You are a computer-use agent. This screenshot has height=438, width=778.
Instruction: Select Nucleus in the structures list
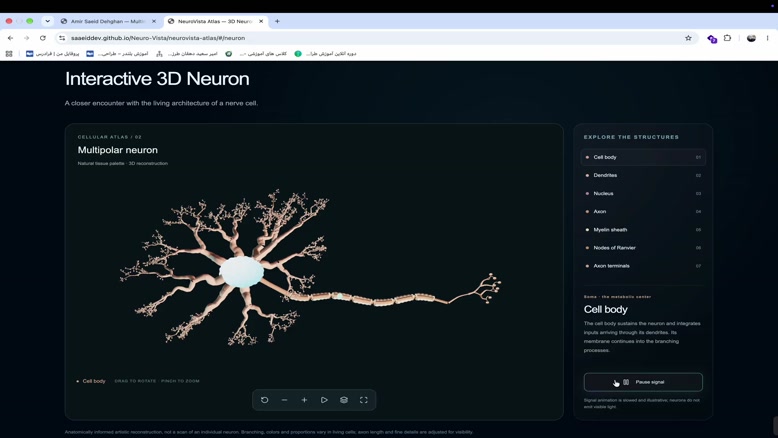pyautogui.click(x=643, y=193)
